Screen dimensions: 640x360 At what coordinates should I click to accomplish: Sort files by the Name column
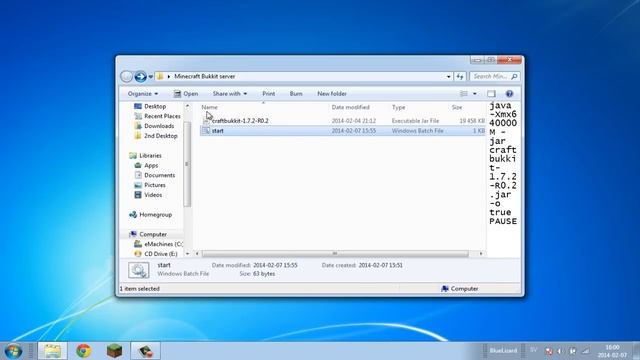click(x=209, y=107)
